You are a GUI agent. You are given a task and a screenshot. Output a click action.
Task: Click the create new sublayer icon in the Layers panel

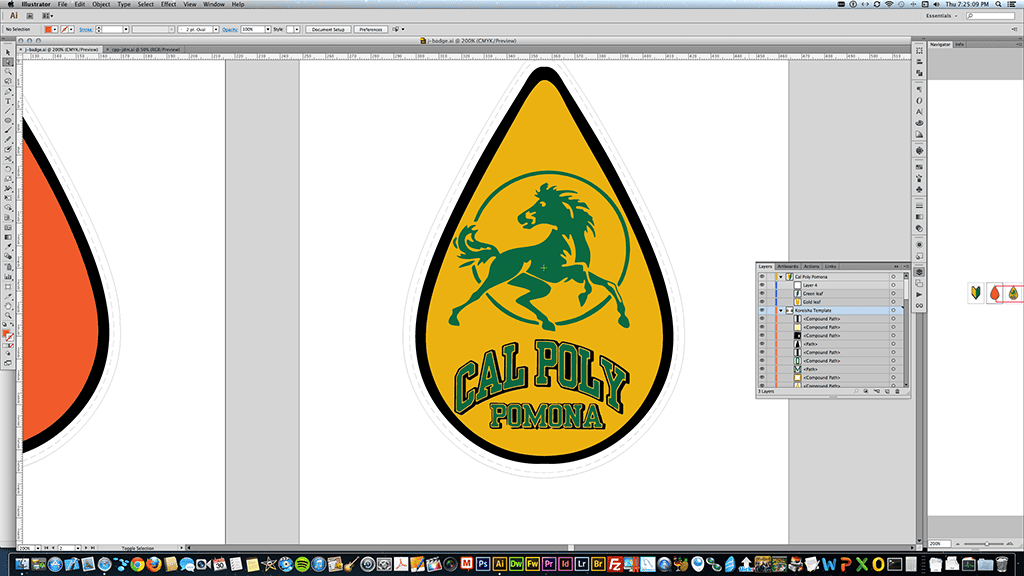[876, 391]
